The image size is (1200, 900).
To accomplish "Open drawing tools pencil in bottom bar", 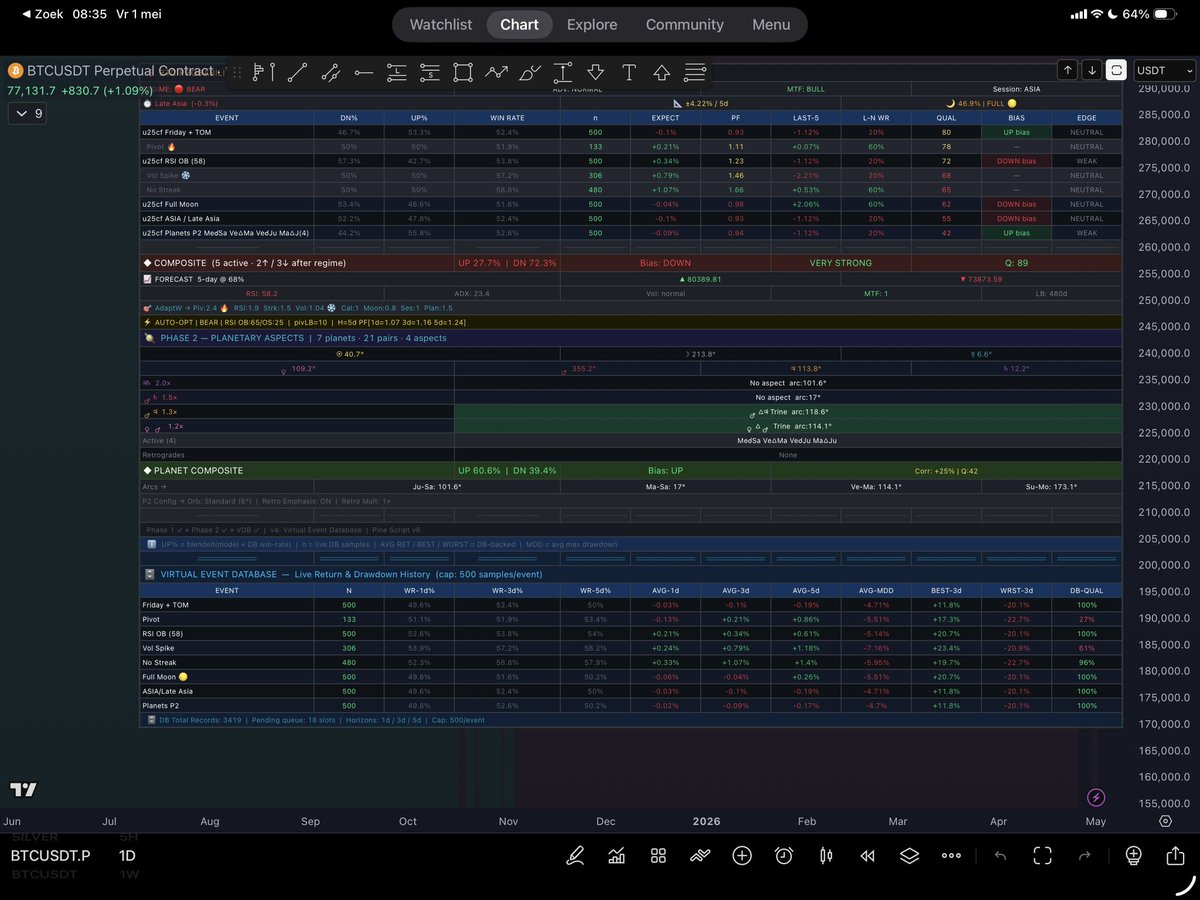I will (575, 856).
